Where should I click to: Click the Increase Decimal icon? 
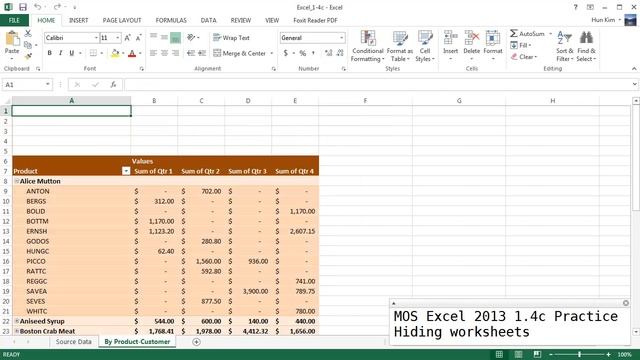(328, 53)
